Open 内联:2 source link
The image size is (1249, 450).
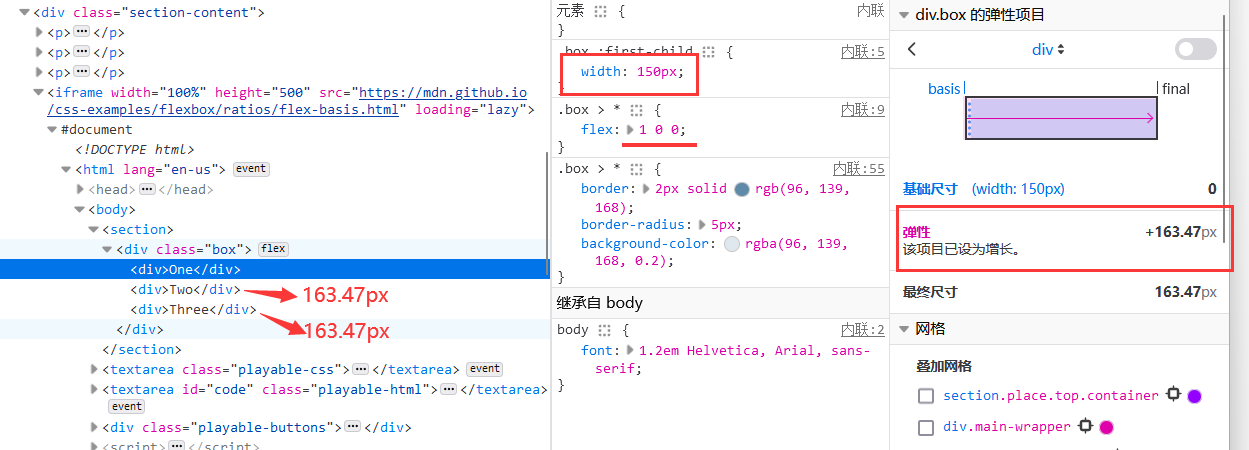(863, 330)
